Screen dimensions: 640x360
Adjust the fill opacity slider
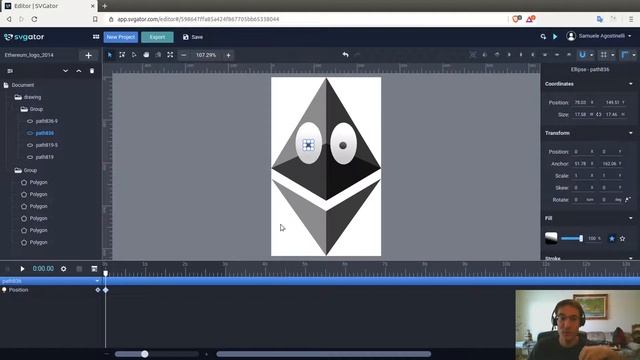pos(572,238)
